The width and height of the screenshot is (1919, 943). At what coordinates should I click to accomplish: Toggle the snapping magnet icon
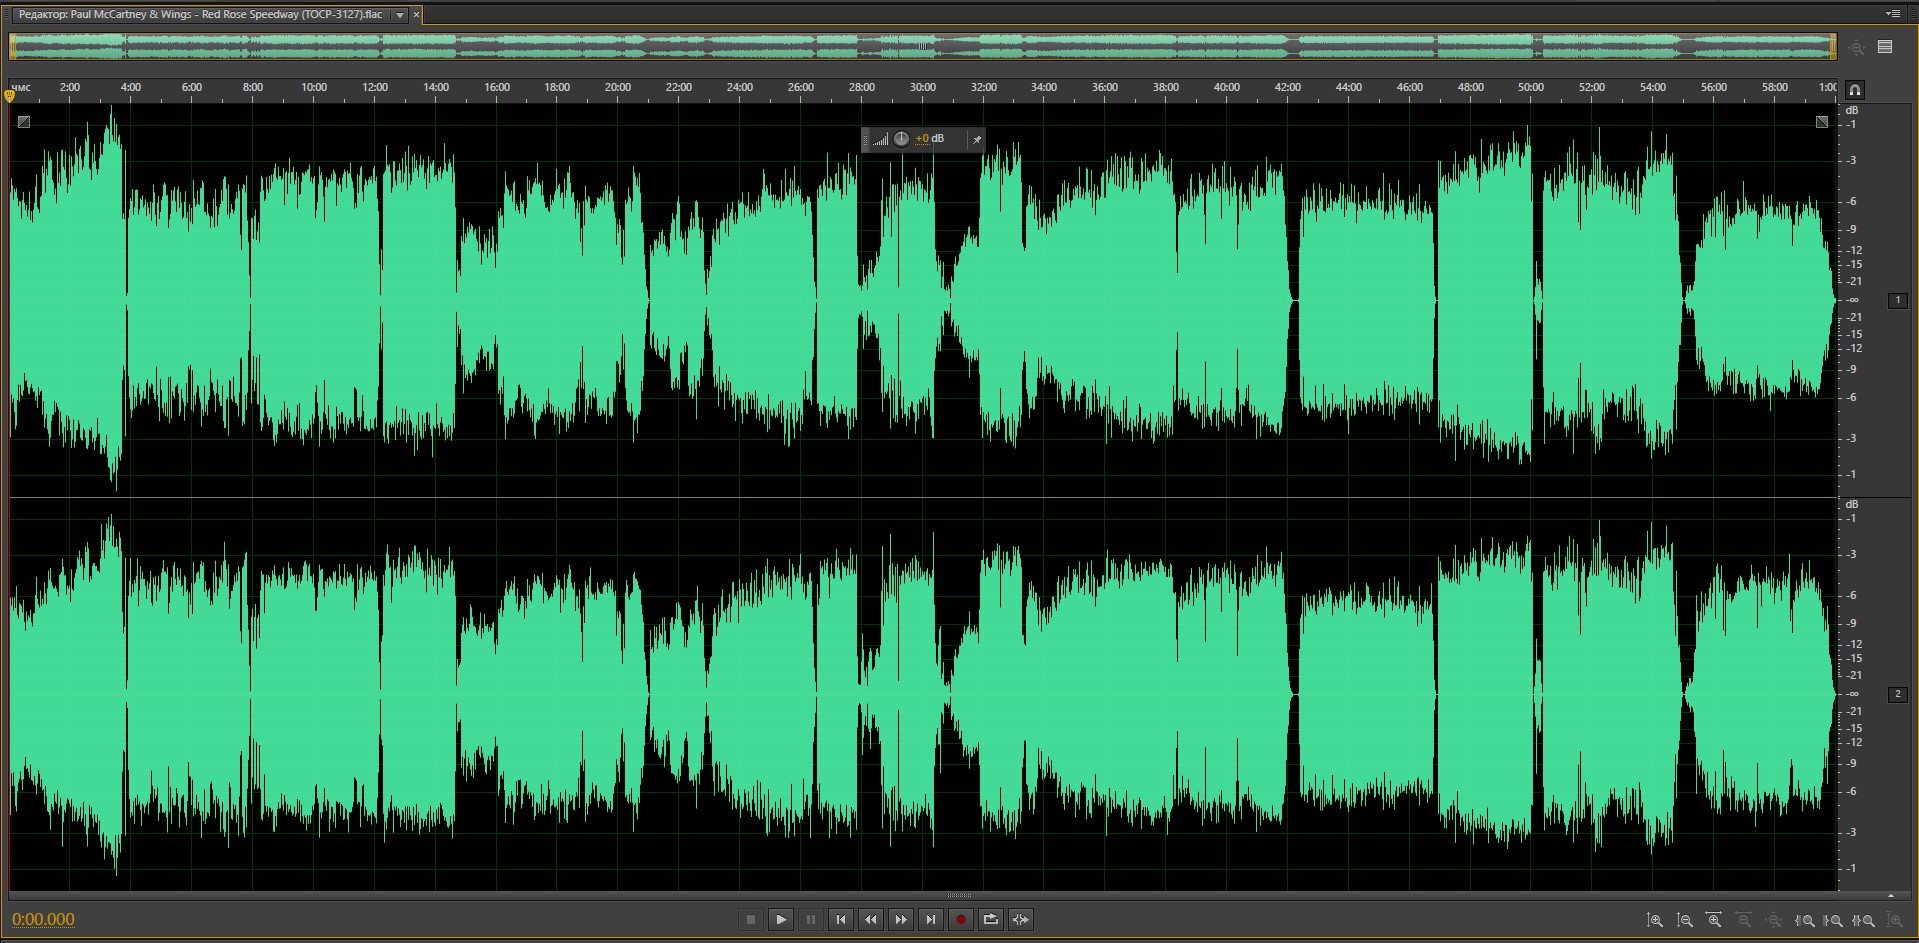pyautogui.click(x=1854, y=90)
